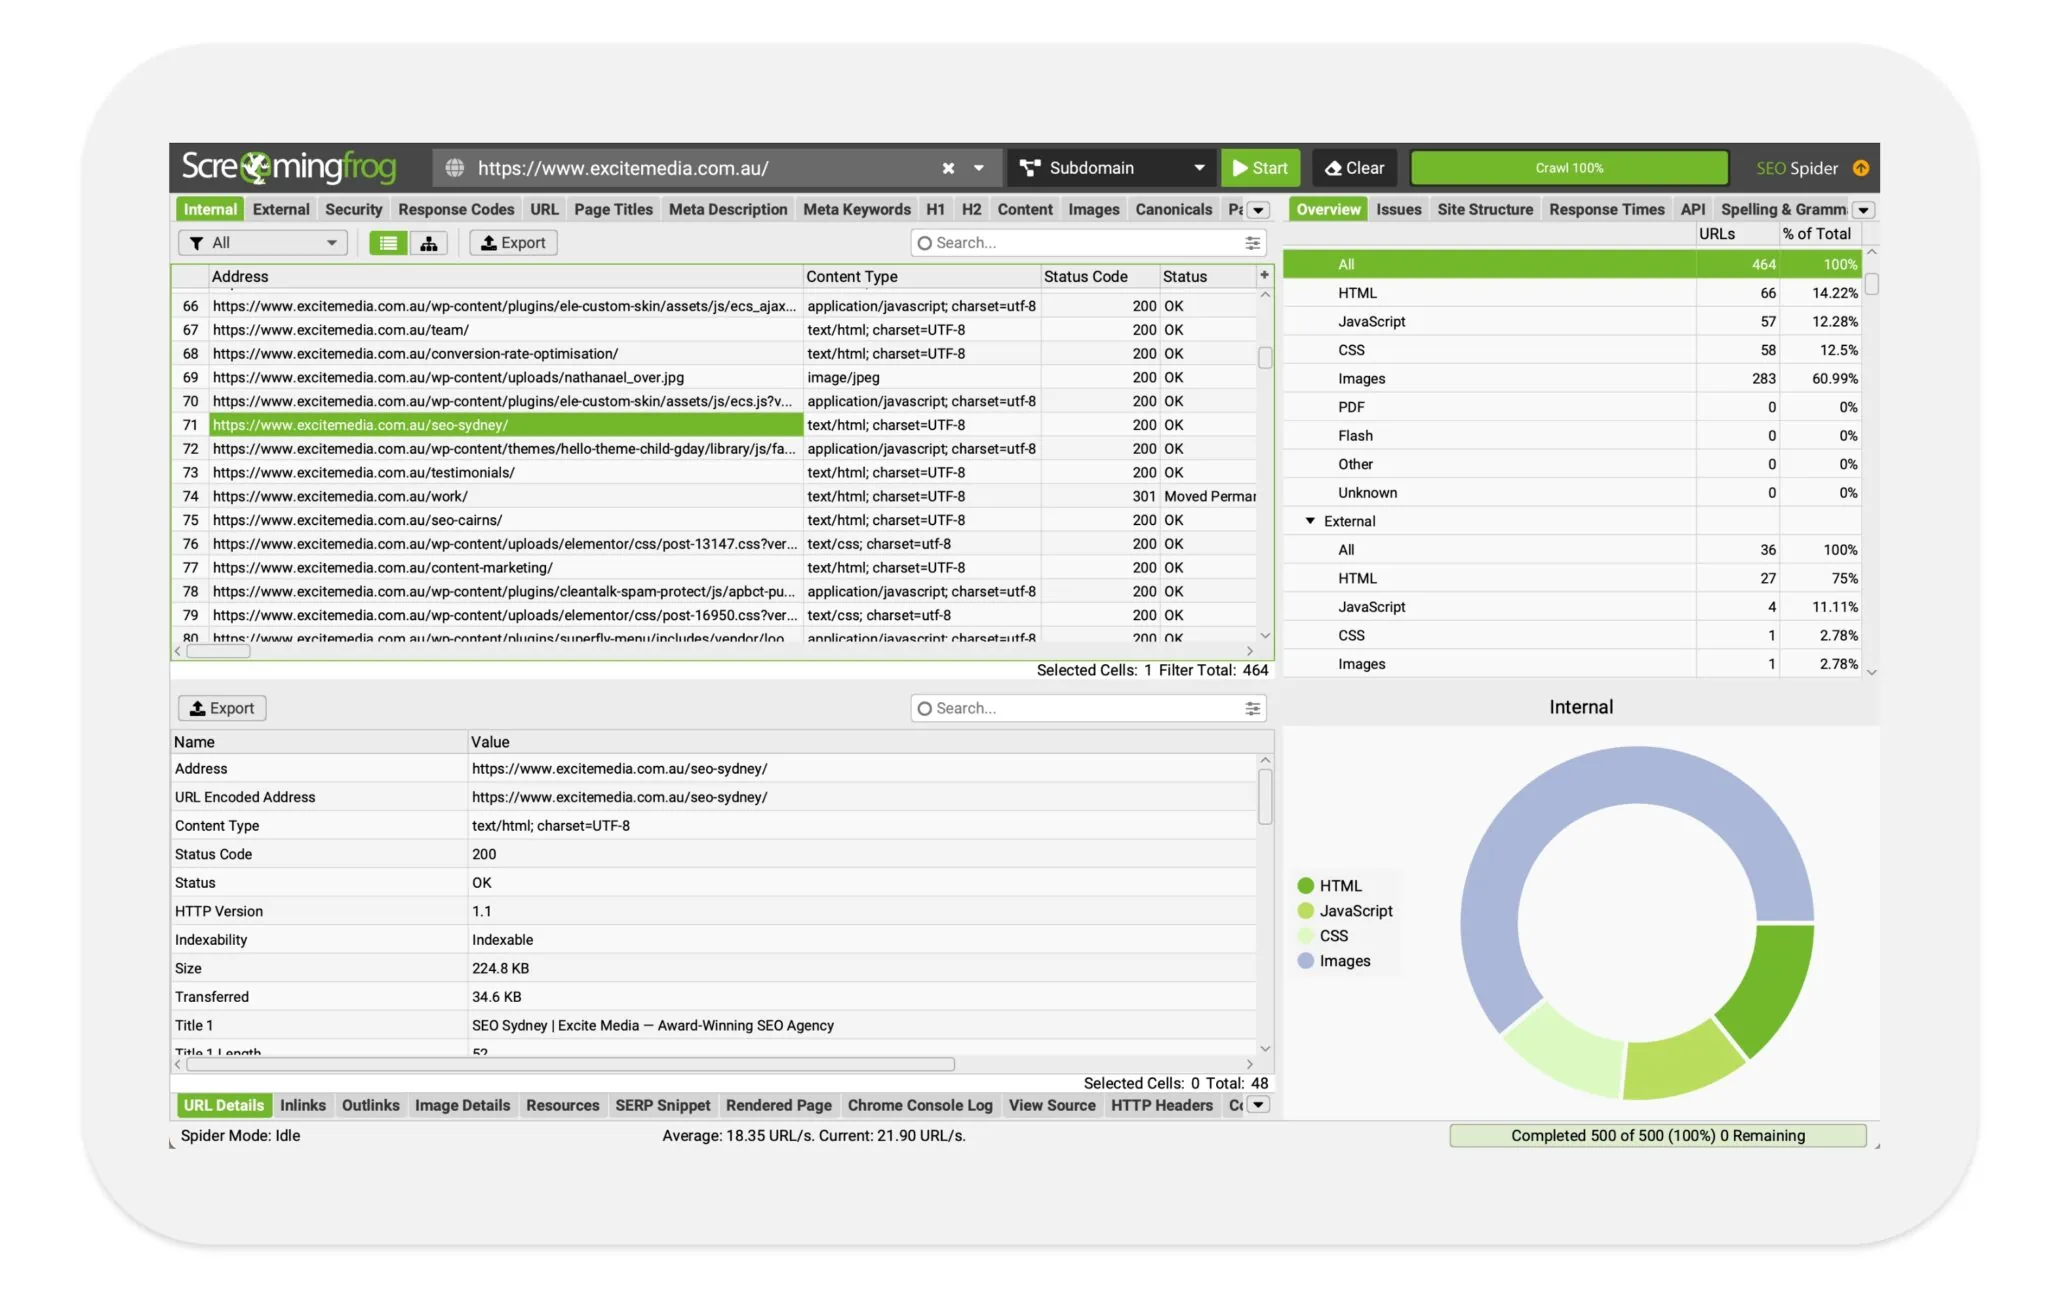The height and width of the screenshot is (1289, 2048).
Task: Open the Rendered Page bottom tab
Action: [778, 1105]
